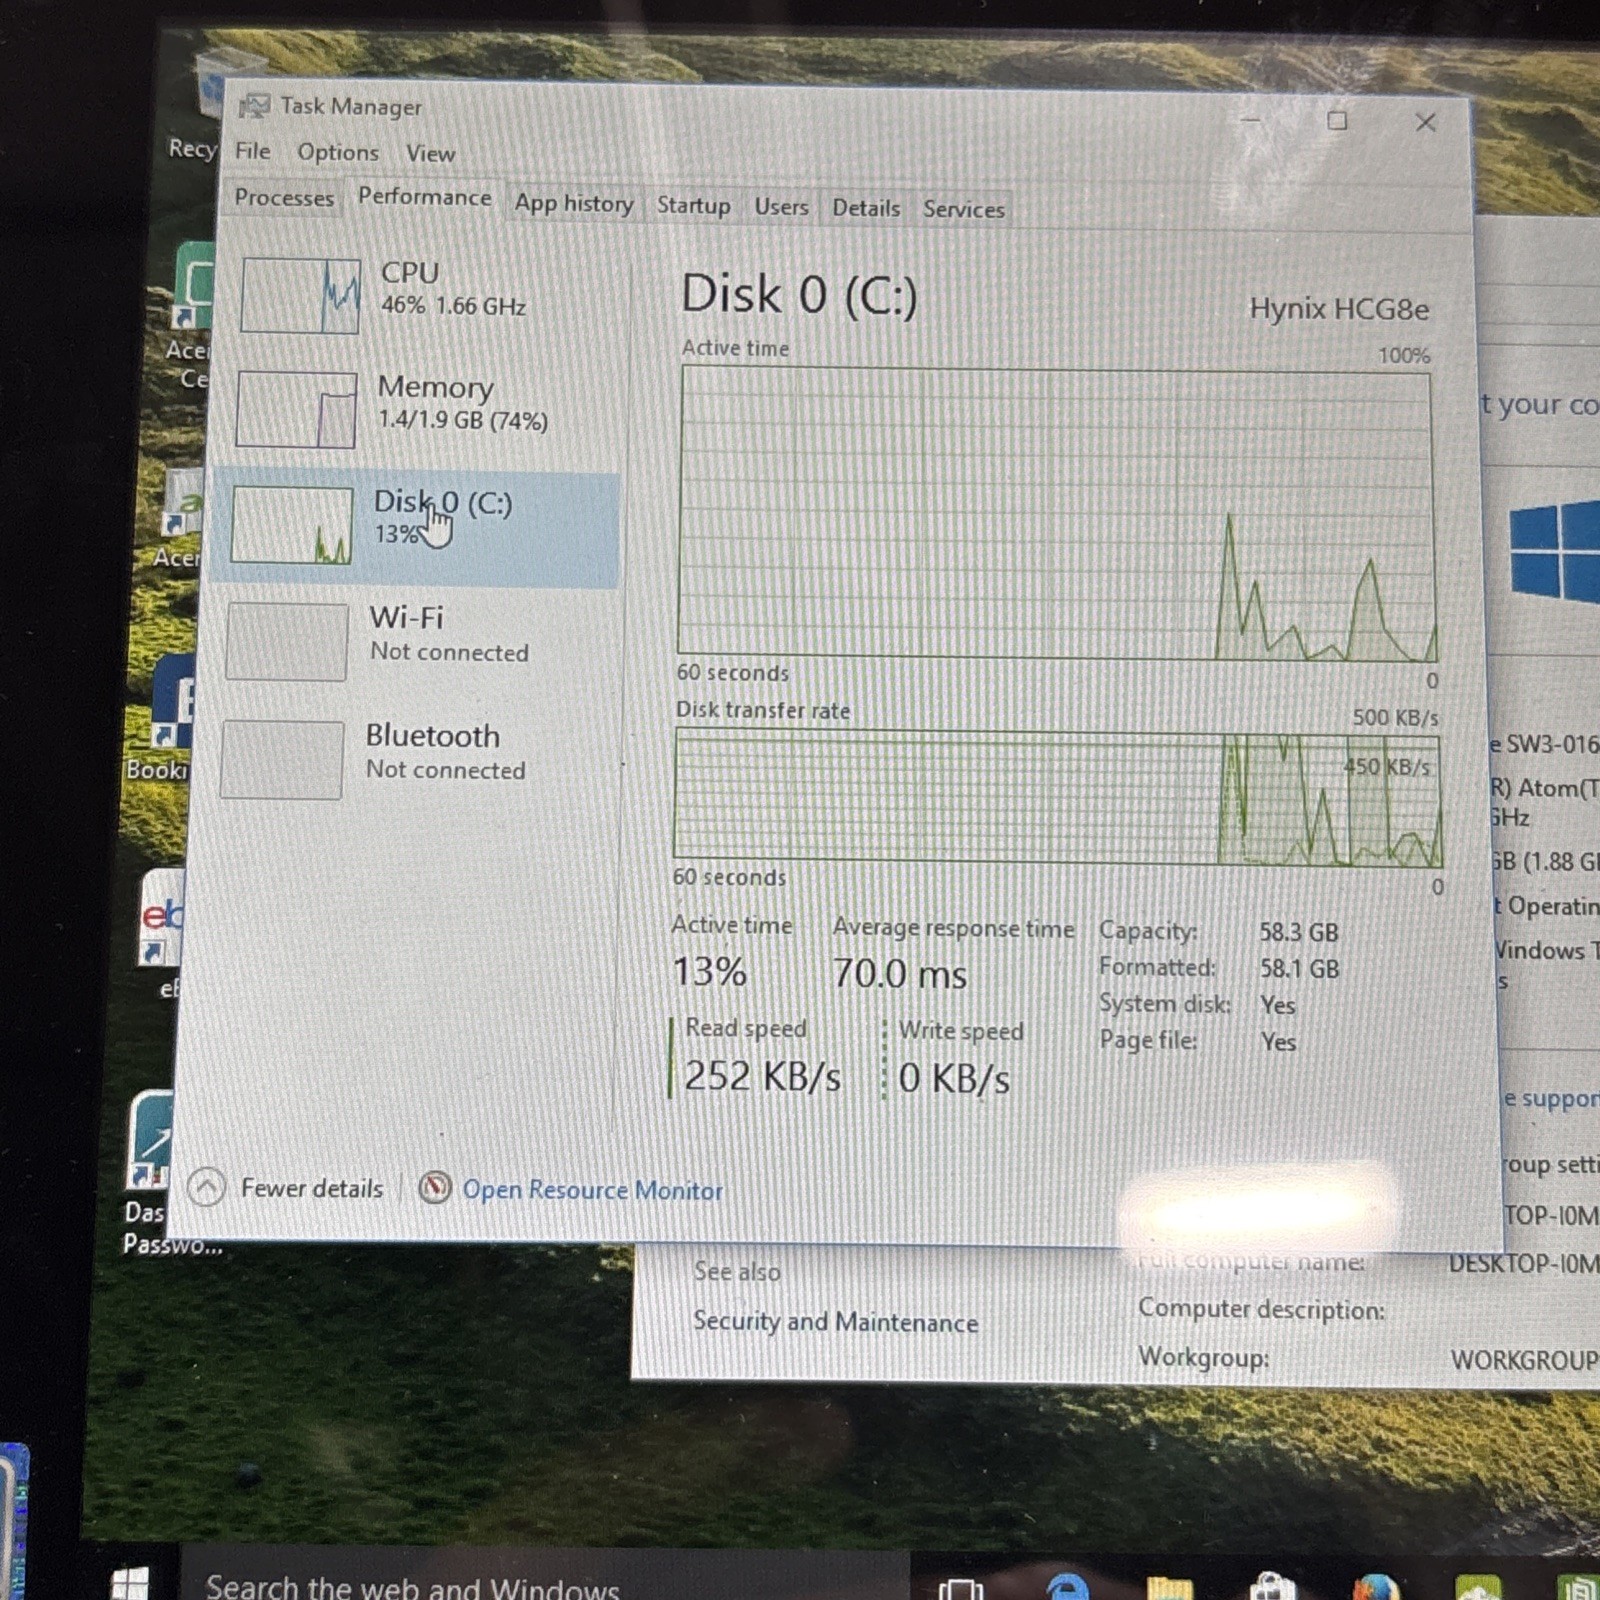The height and width of the screenshot is (1600, 1600).
Task: Open the View menu
Action: click(430, 153)
